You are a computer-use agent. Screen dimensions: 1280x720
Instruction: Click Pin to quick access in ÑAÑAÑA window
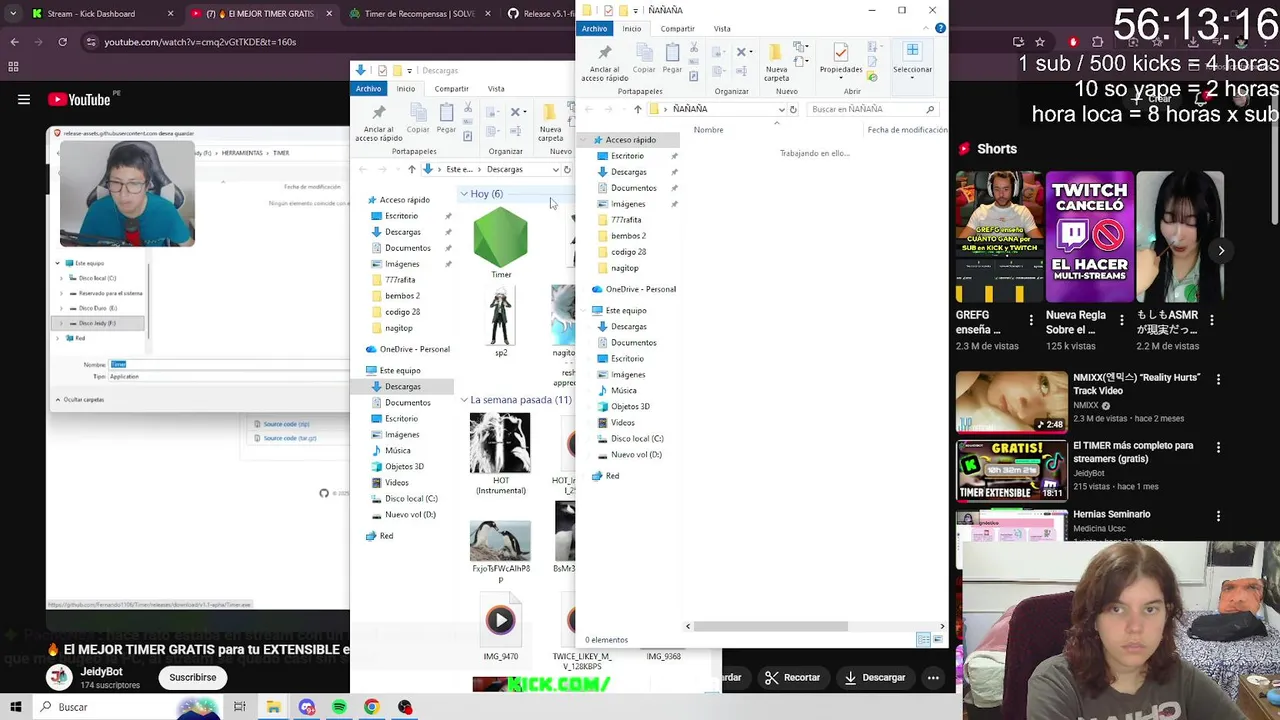(604, 62)
